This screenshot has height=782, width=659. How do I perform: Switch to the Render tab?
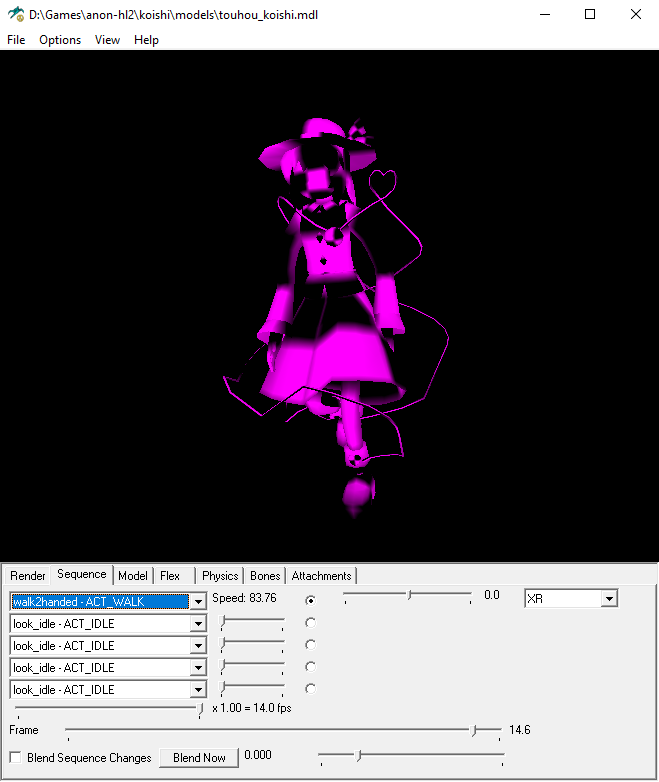click(28, 576)
